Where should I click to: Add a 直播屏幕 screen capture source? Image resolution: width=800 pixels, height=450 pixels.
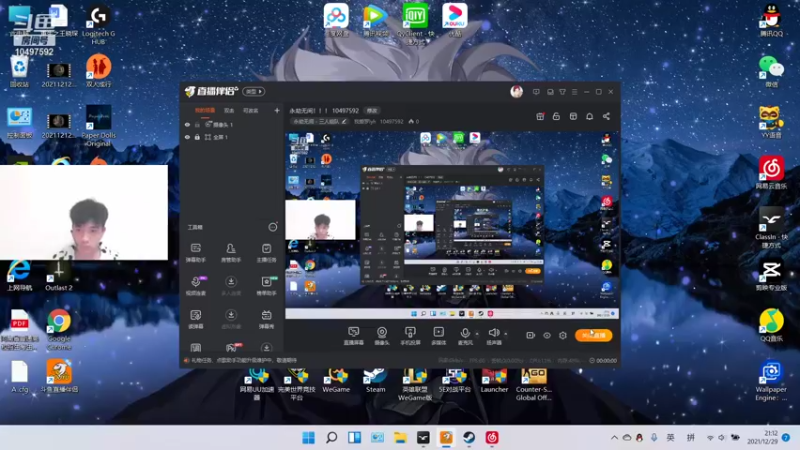tap(353, 336)
